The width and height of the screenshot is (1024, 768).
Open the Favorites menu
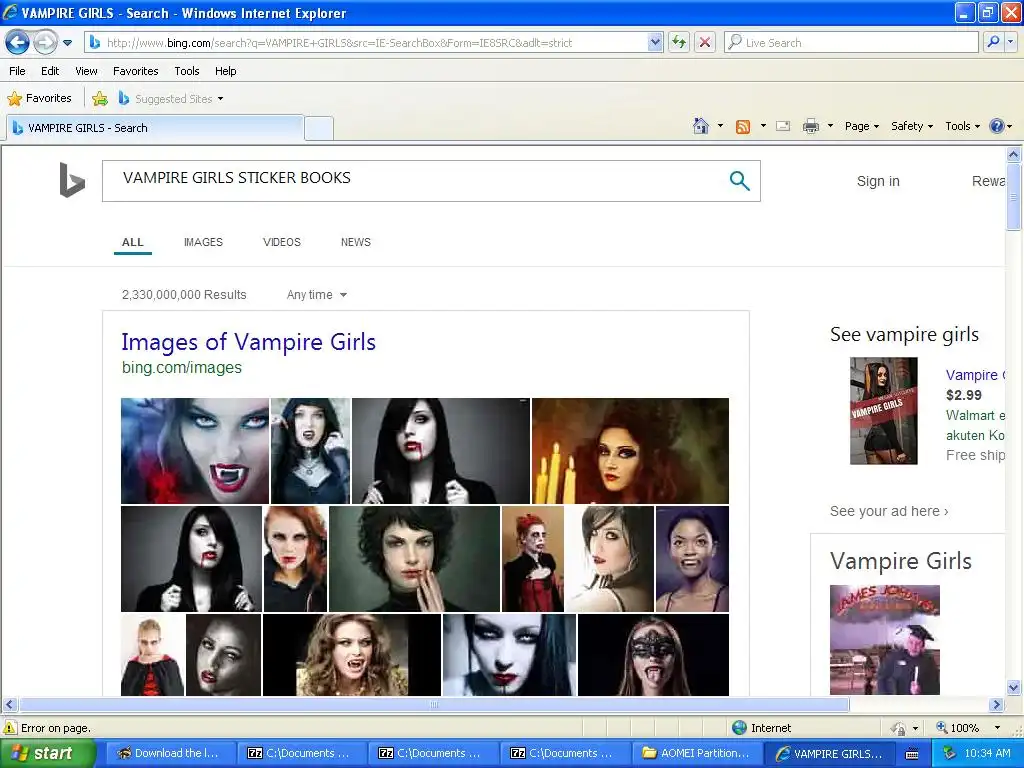(x=136, y=71)
